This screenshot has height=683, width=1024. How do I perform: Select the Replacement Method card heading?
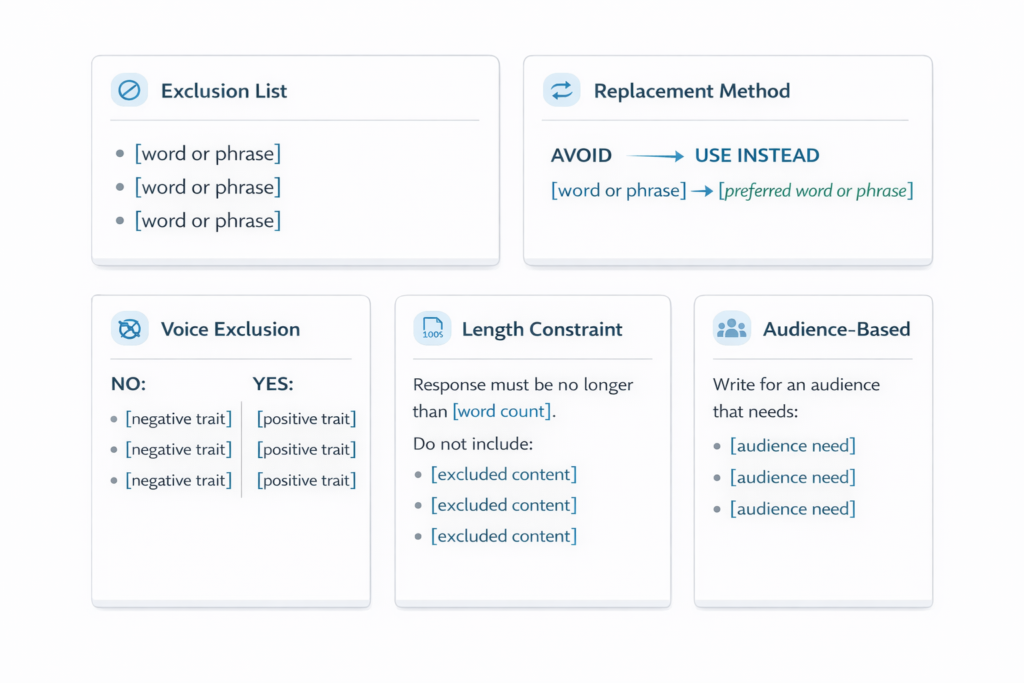tap(692, 91)
